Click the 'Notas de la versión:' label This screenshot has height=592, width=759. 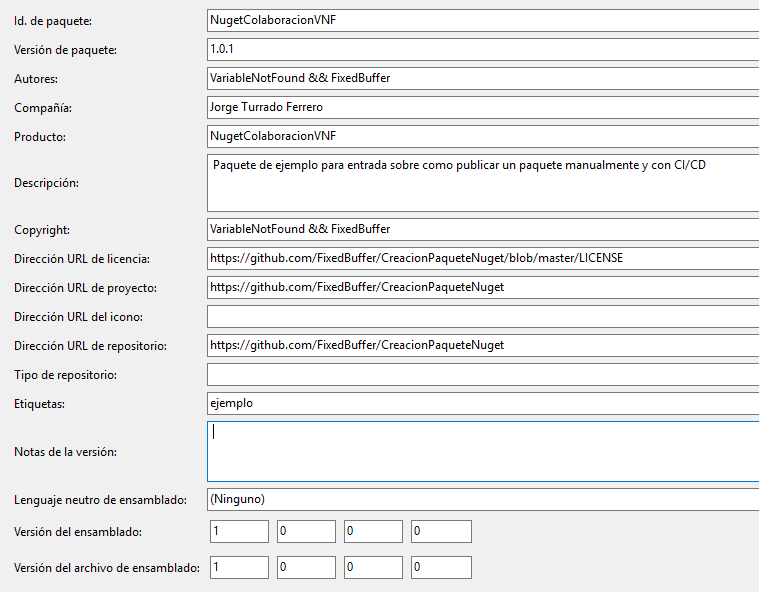[x=65, y=452]
